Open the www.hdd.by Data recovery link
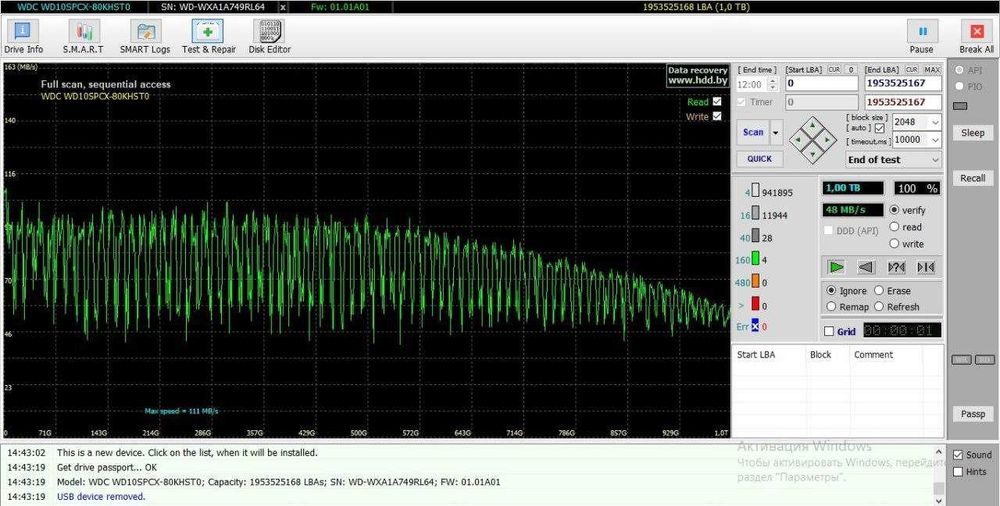 coord(698,76)
